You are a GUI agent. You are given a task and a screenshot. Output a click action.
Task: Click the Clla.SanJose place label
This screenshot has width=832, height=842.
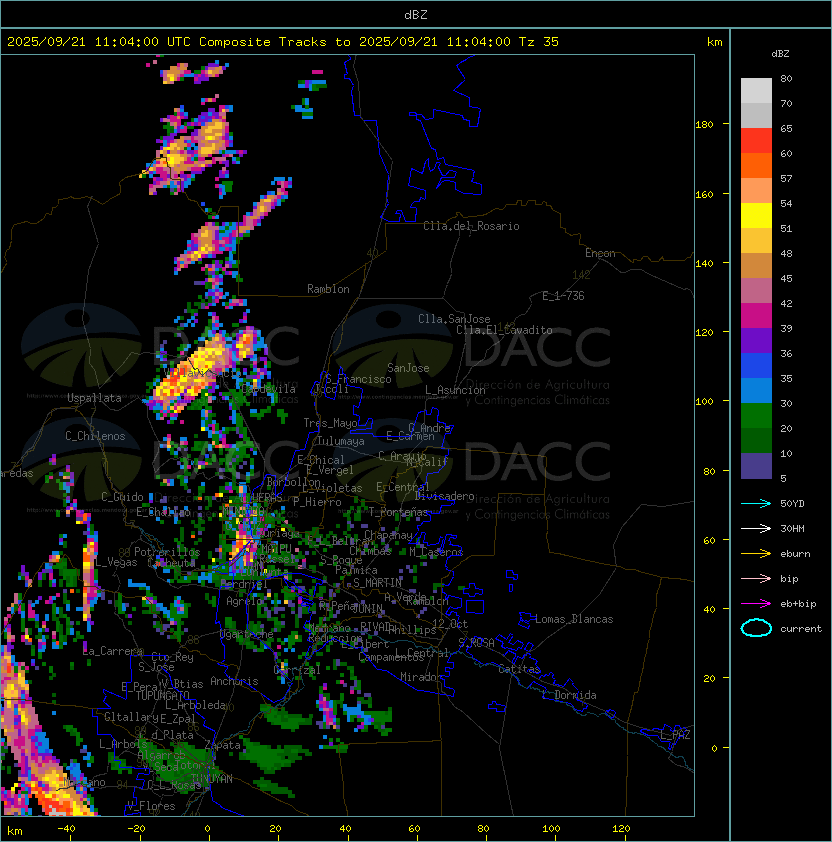(454, 319)
